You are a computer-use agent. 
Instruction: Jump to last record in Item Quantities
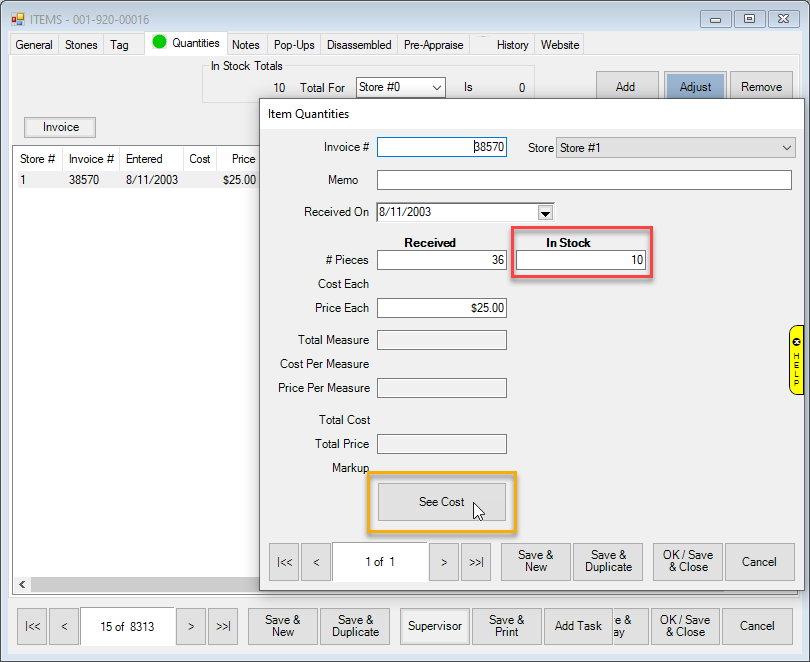point(476,562)
